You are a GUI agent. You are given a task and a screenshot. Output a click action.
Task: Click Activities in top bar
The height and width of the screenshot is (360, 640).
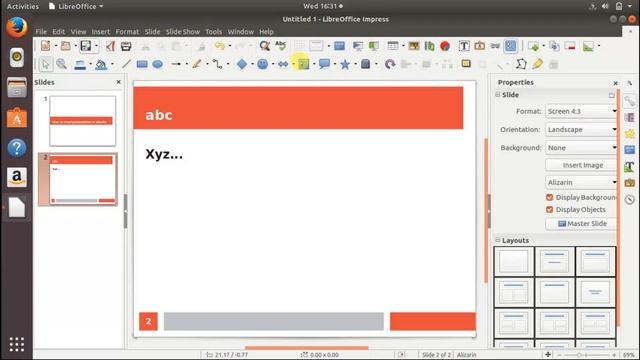[x=23, y=7]
